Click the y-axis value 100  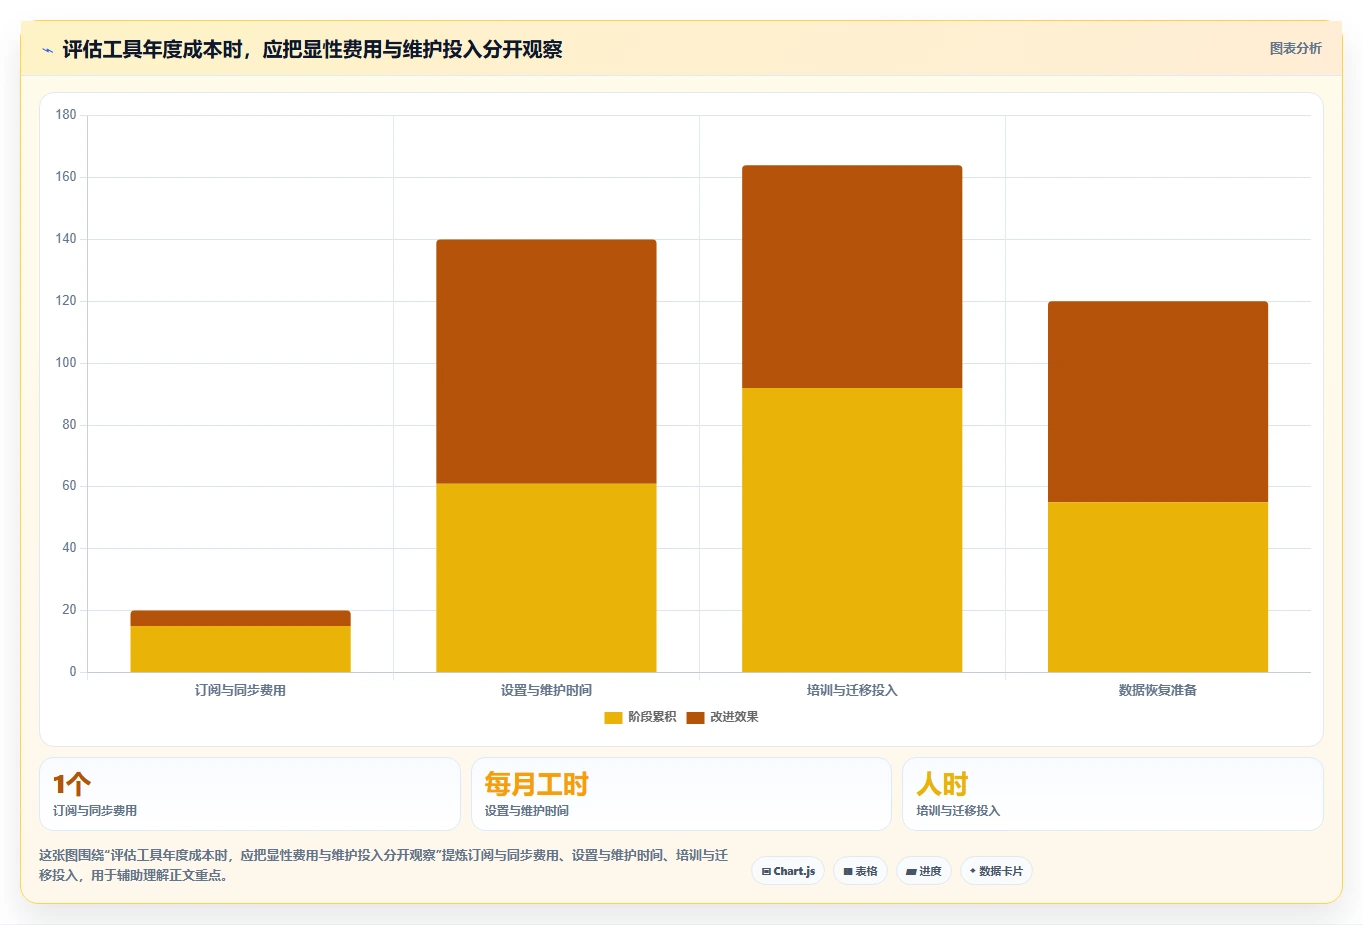(x=66, y=363)
